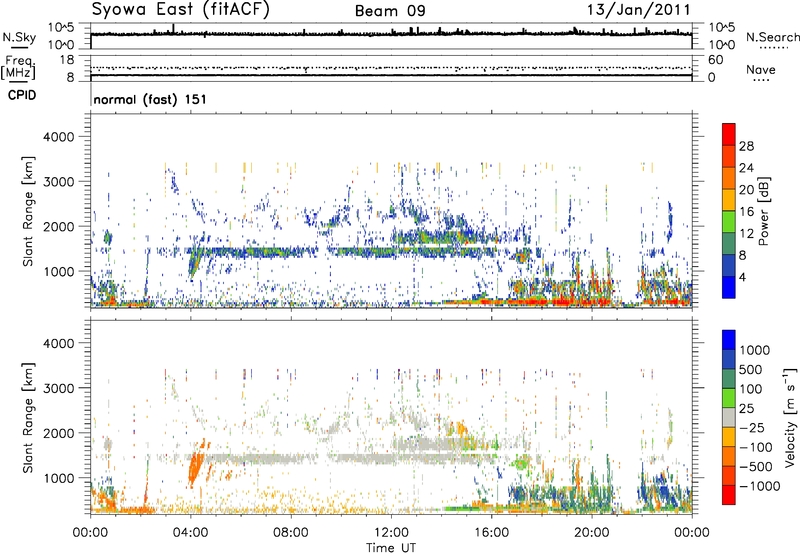
Task: Pick the gray segment of Velocity colorbar
Action: point(729,417)
